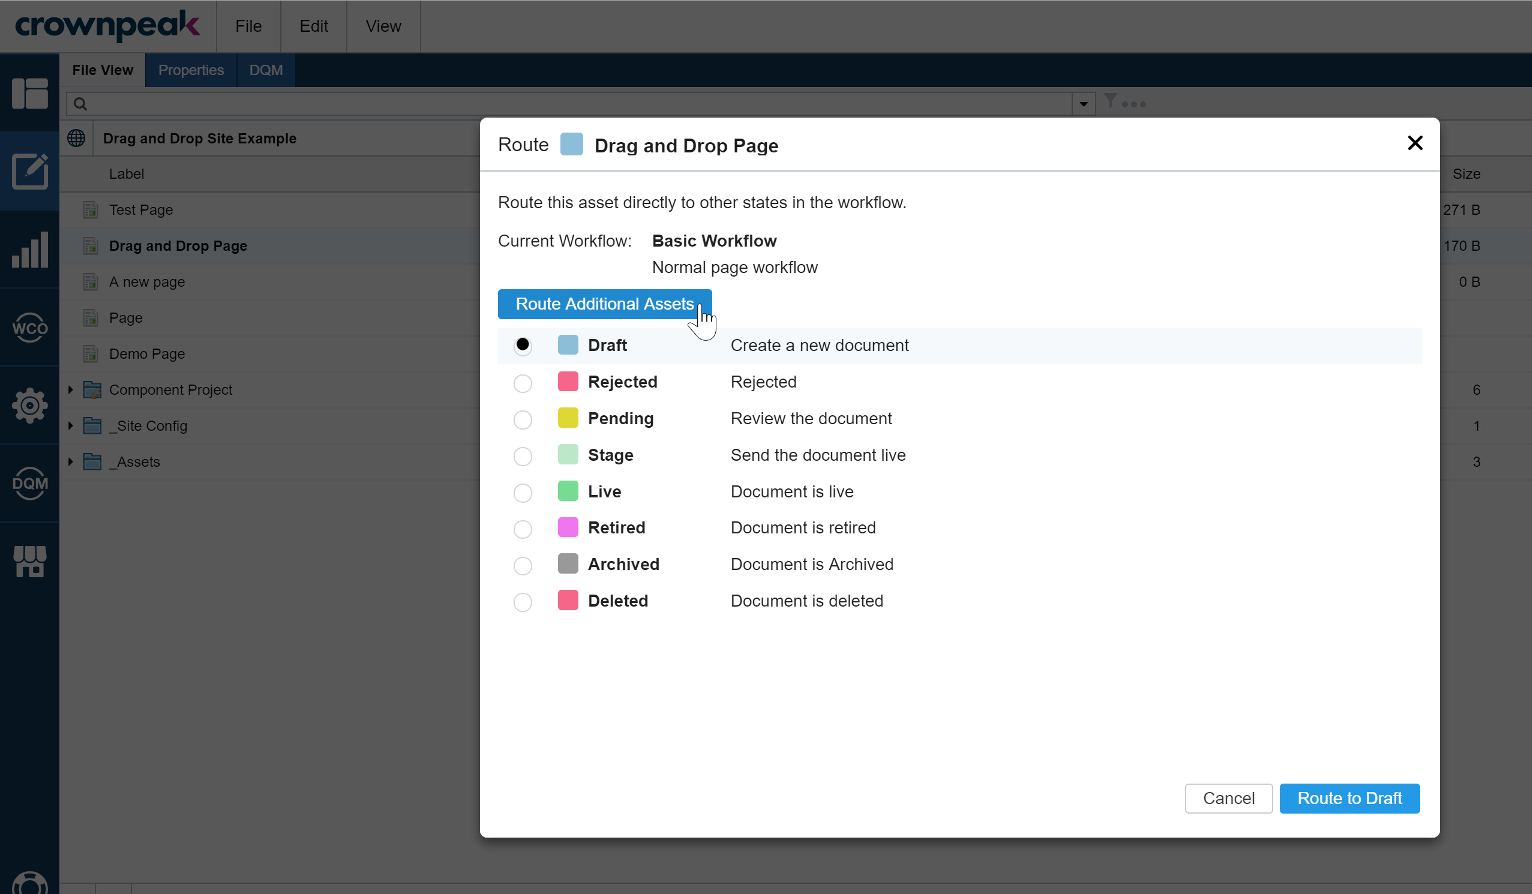Open the File menu
The image size is (1532, 894).
coord(249,26)
